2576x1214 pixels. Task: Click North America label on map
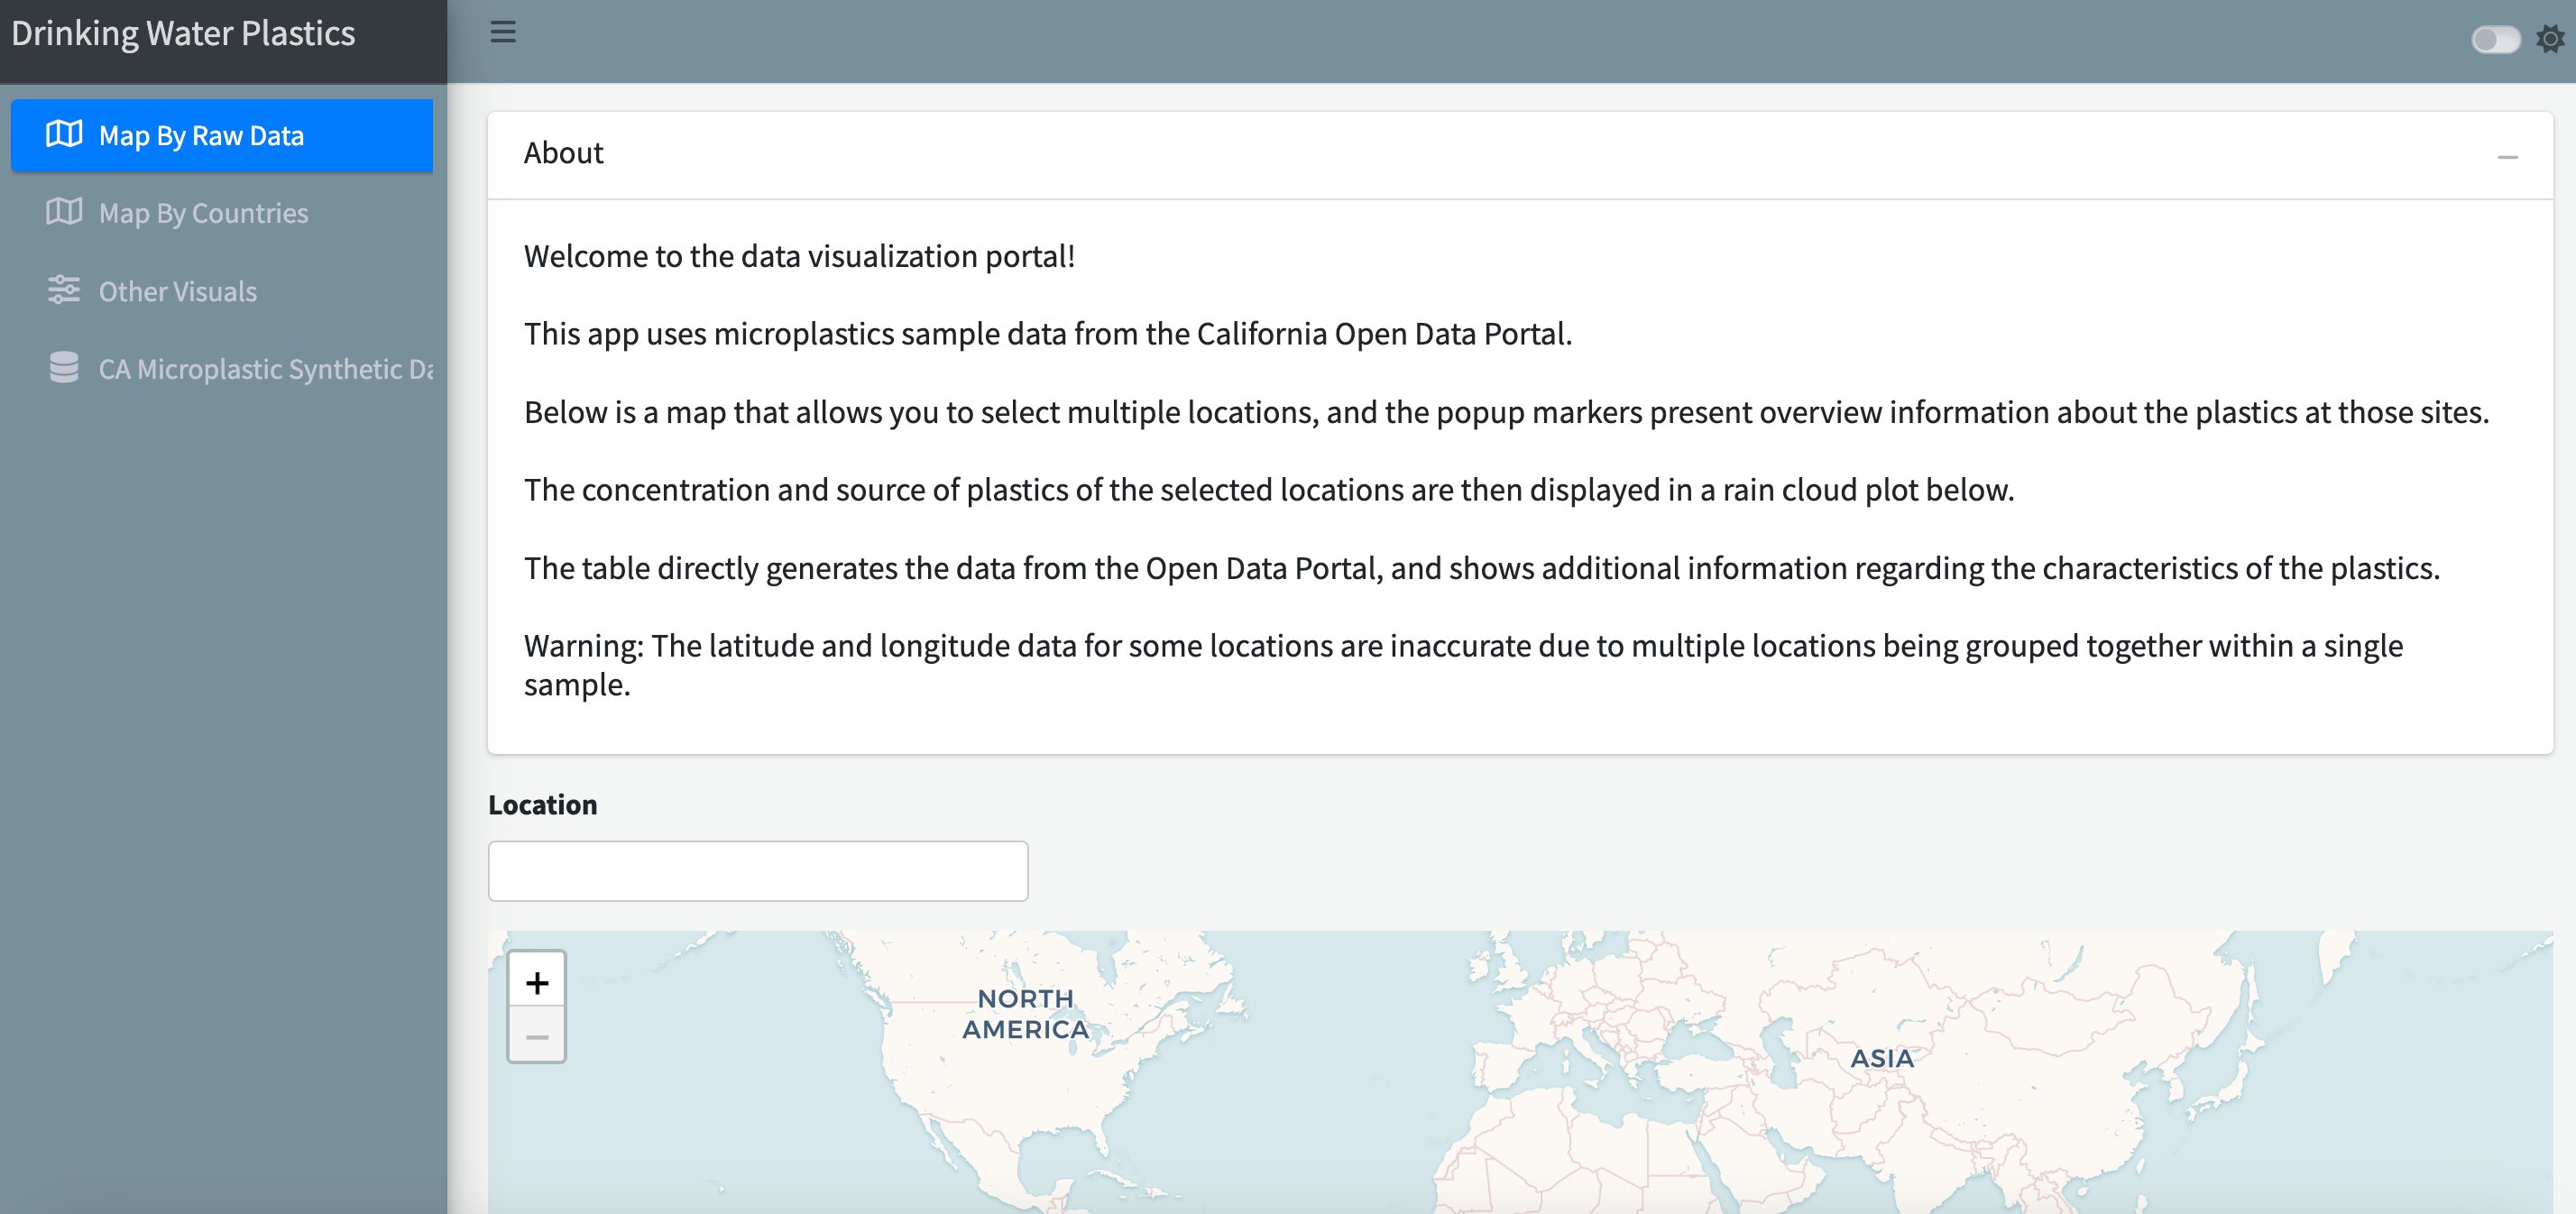pos(1025,1014)
